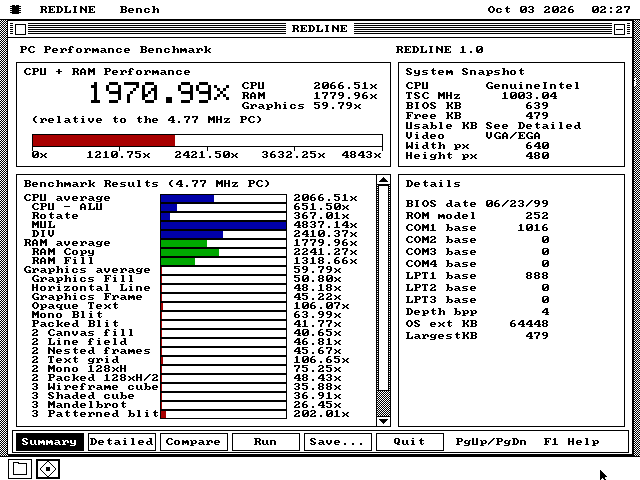This screenshot has height=480, width=640.
Task: Click the MUL blue result bar
Action: point(223,225)
